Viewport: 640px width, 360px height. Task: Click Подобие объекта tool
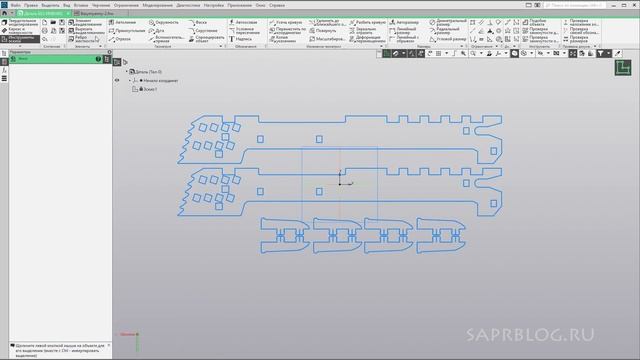point(535,22)
